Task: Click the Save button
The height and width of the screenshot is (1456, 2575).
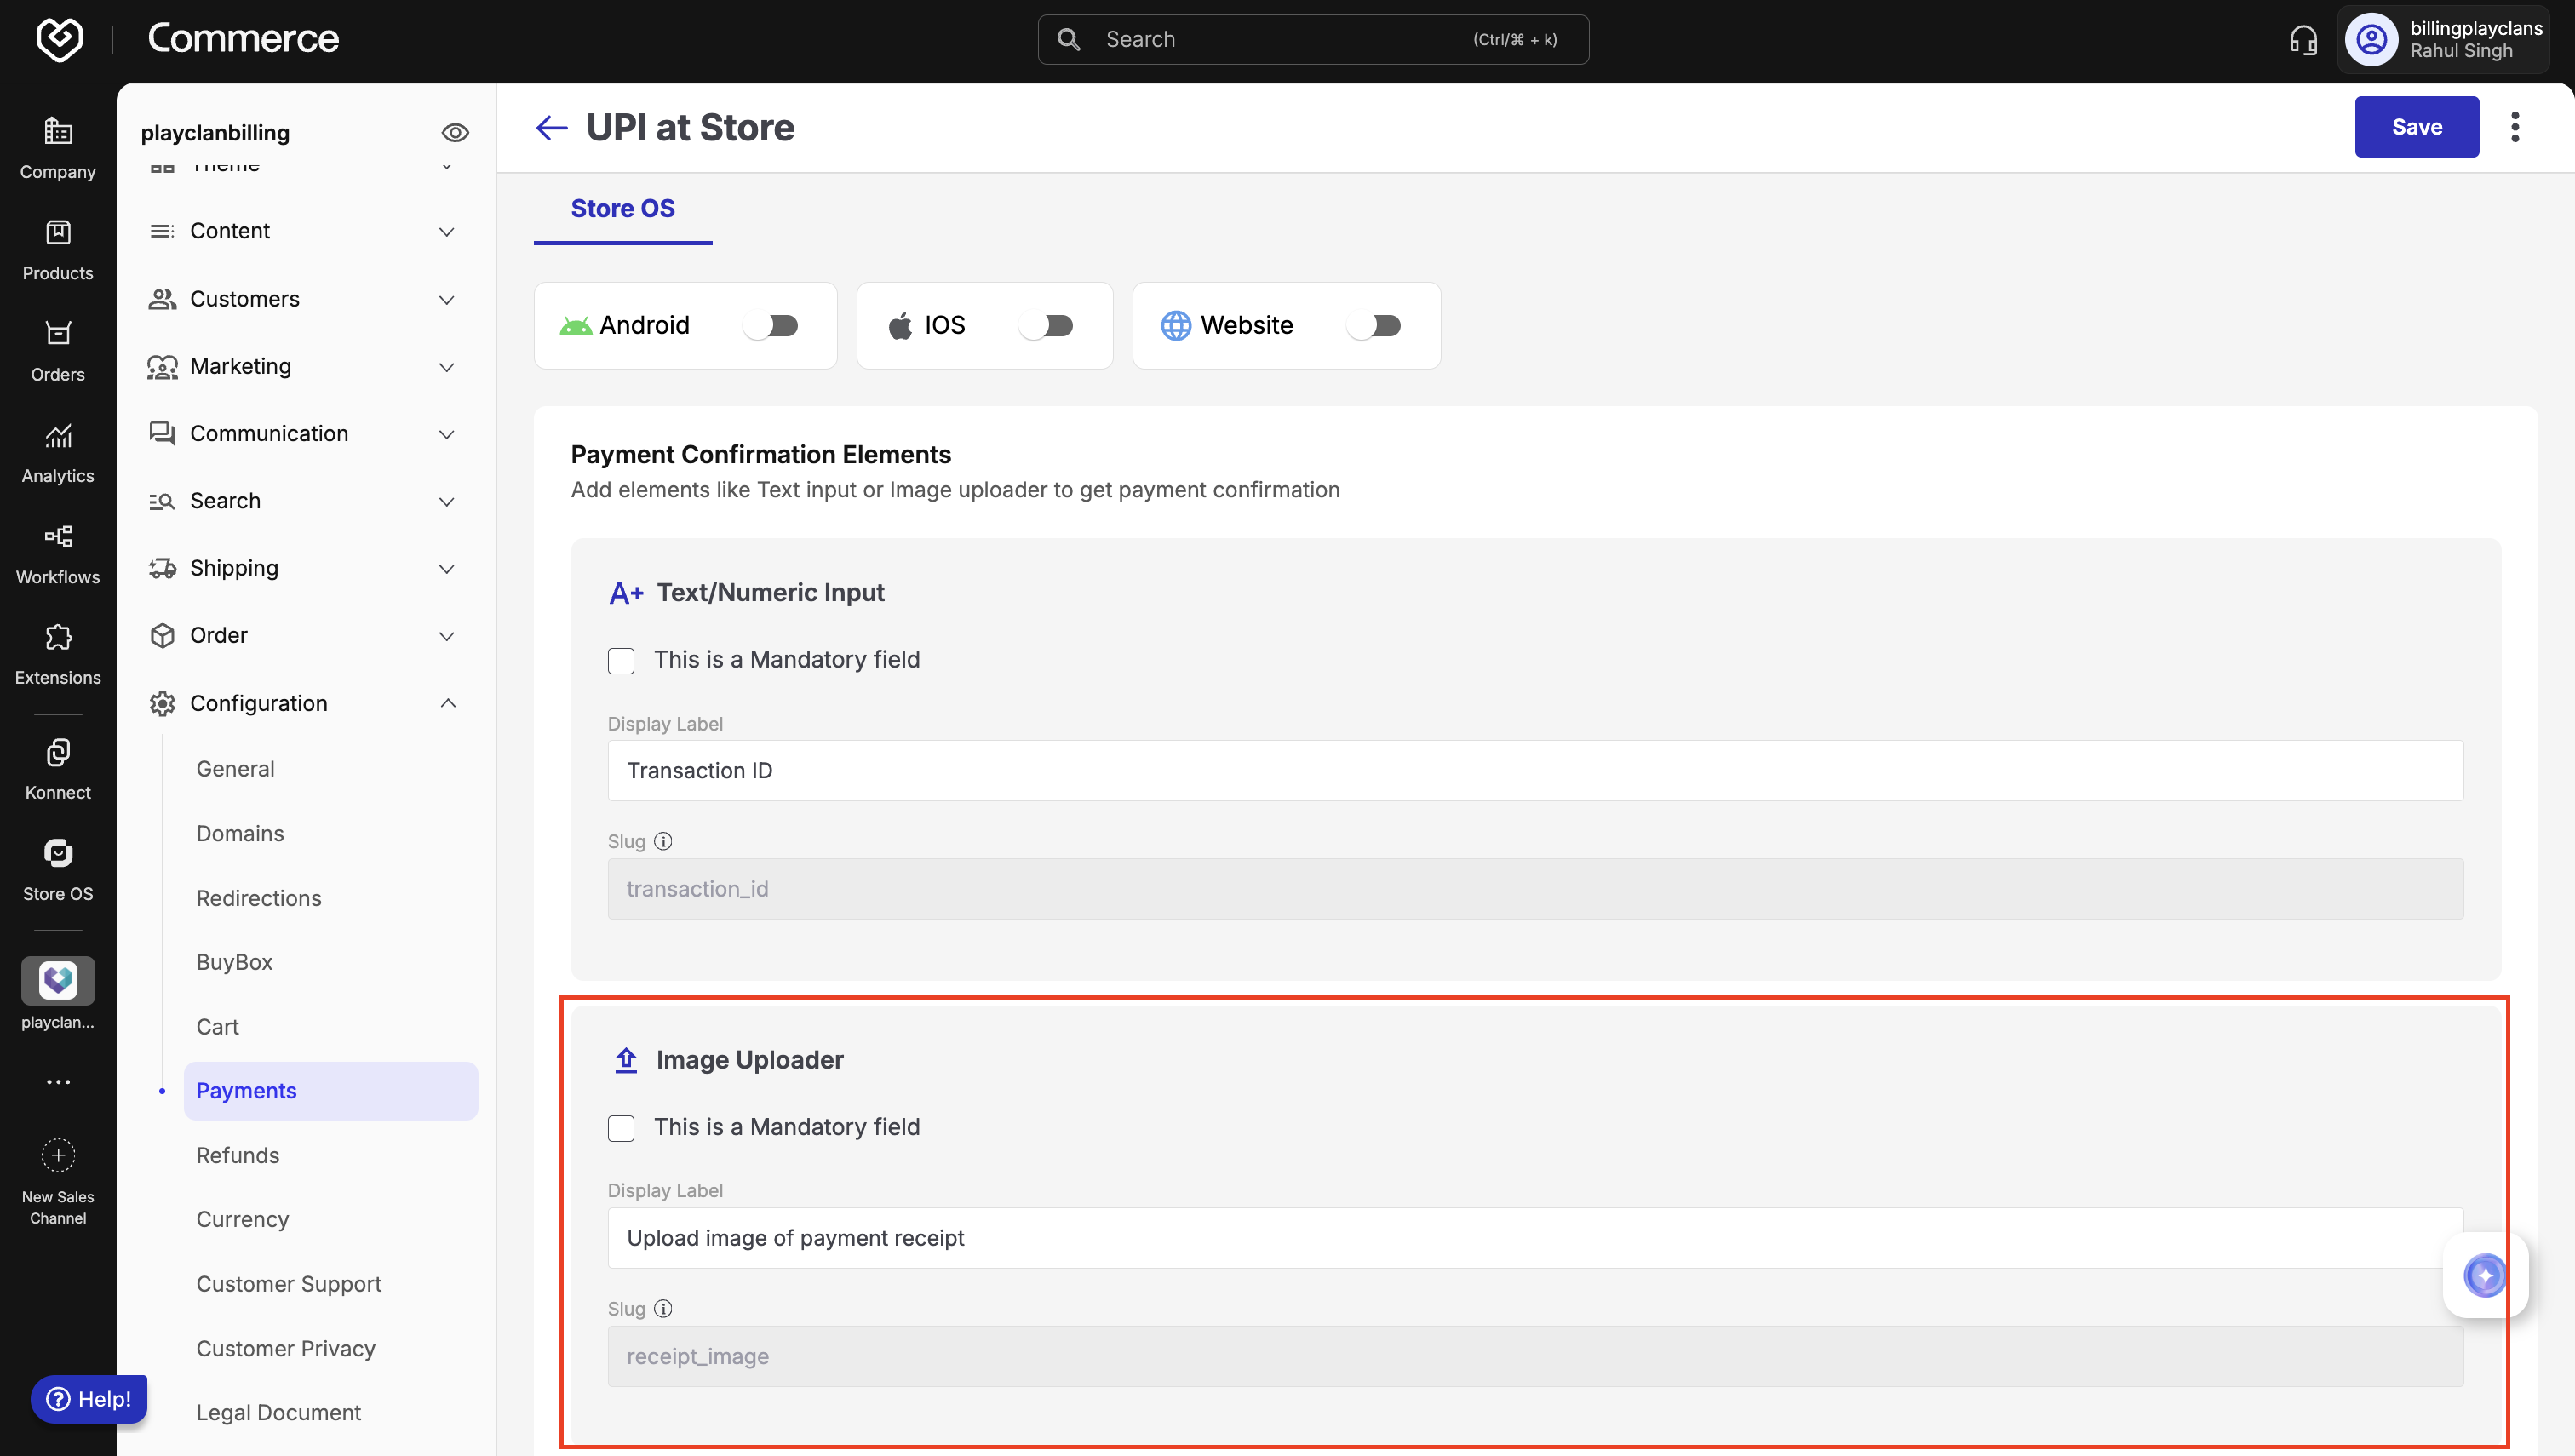Action: 2416,127
